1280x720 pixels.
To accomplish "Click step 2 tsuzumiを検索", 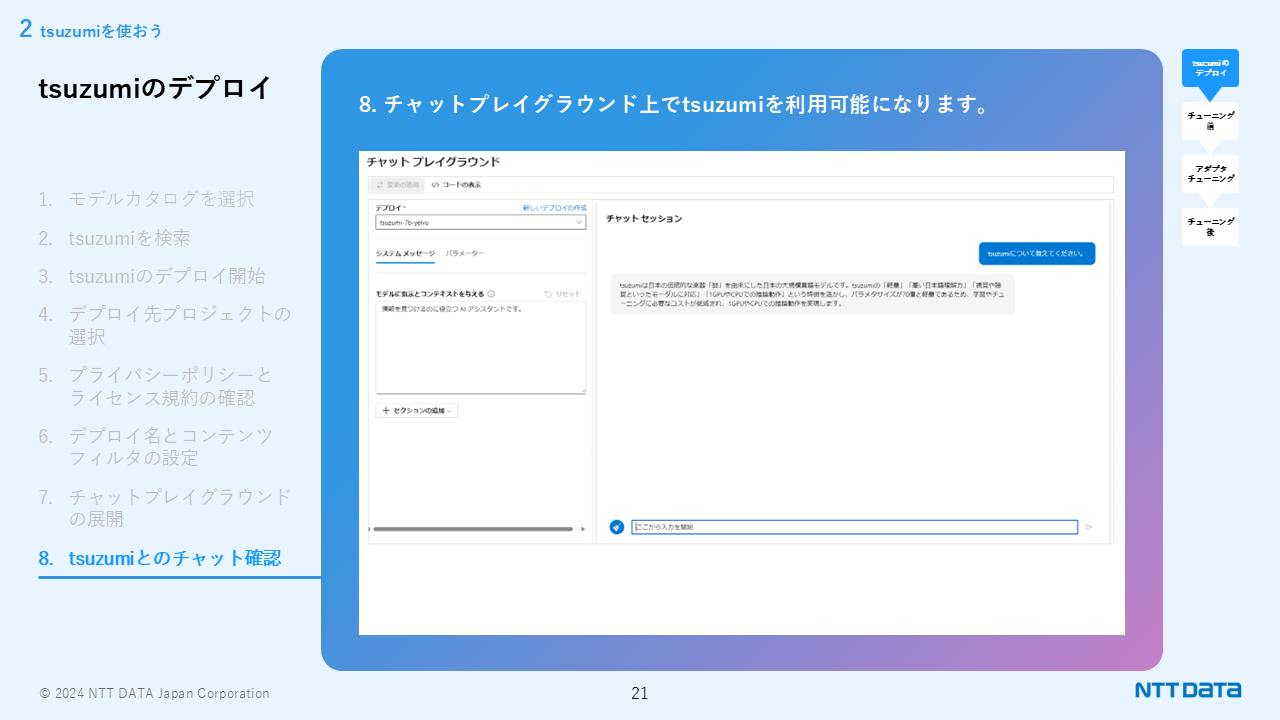I will [x=114, y=238].
